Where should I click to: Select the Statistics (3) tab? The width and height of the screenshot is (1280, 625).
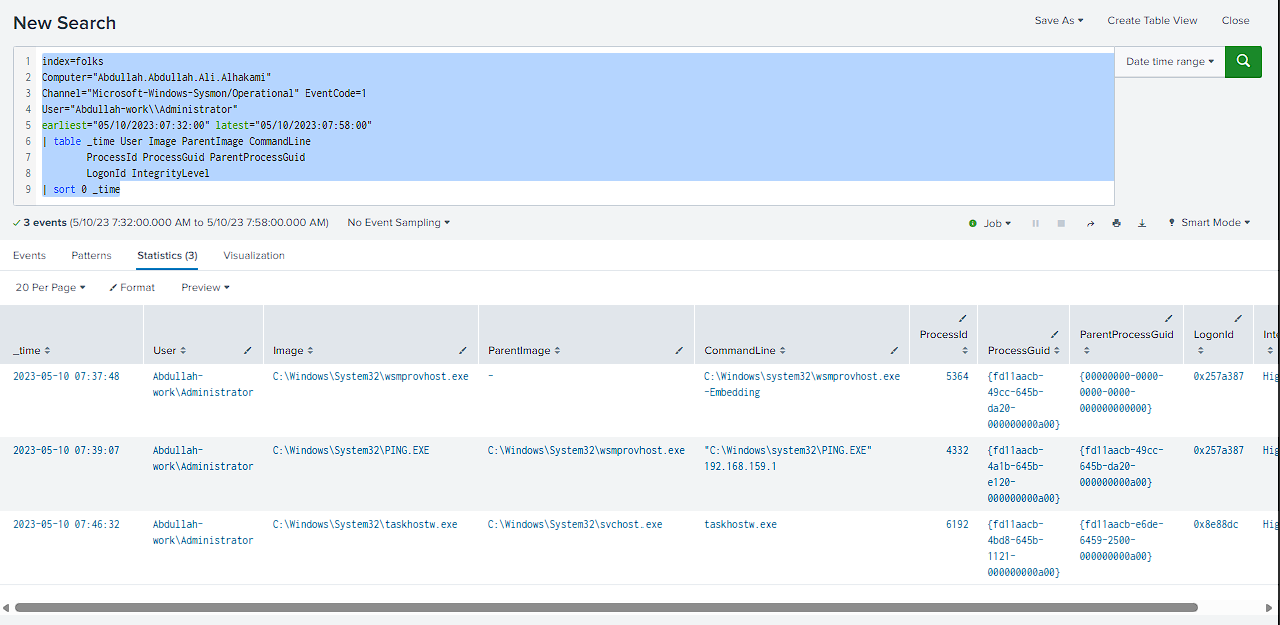167,256
